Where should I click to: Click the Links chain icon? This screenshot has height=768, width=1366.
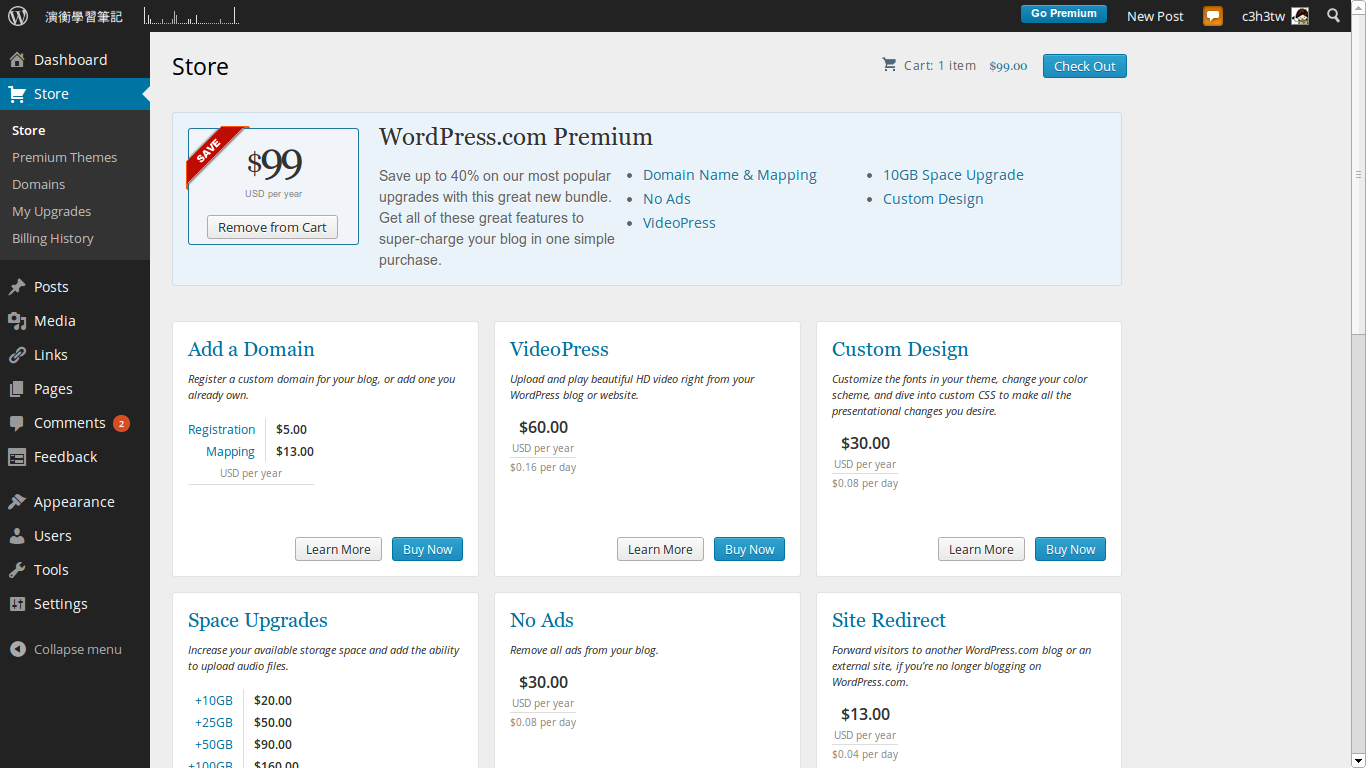(x=17, y=355)
